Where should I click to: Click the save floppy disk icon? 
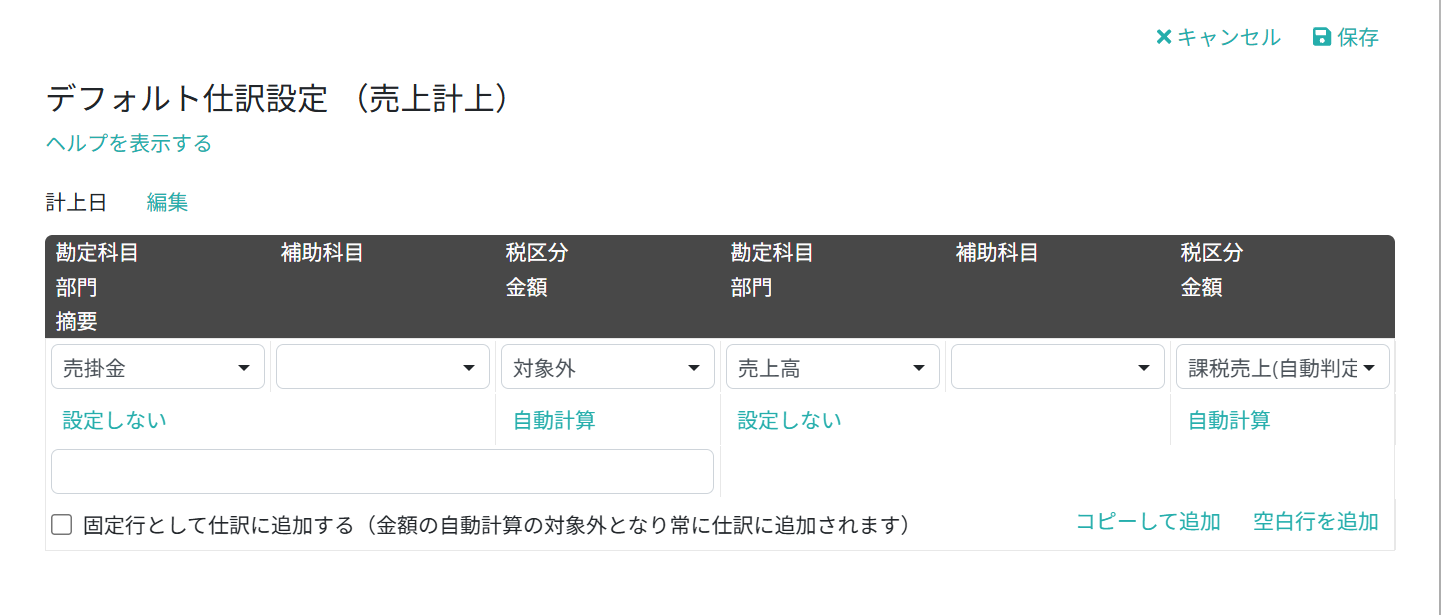pos(1321,37)
